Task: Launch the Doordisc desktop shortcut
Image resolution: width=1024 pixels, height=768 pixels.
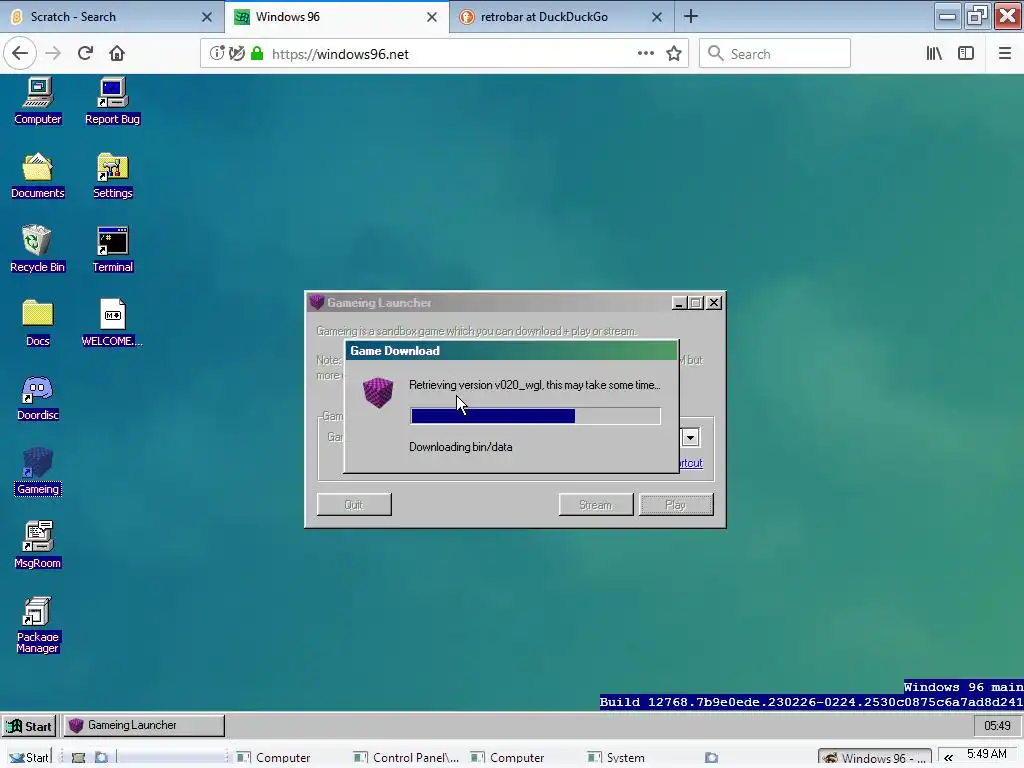Action: (x=37, y=397)
